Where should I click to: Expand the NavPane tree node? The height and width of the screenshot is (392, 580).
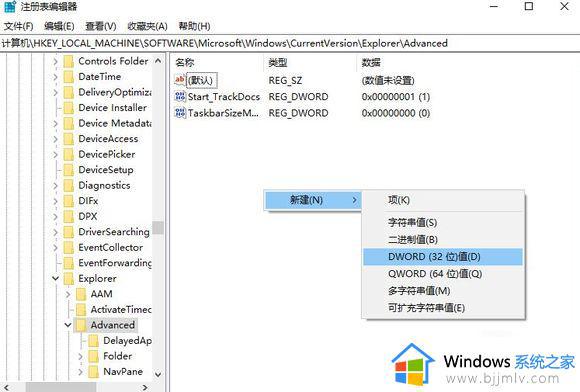(x=80, y=372)
